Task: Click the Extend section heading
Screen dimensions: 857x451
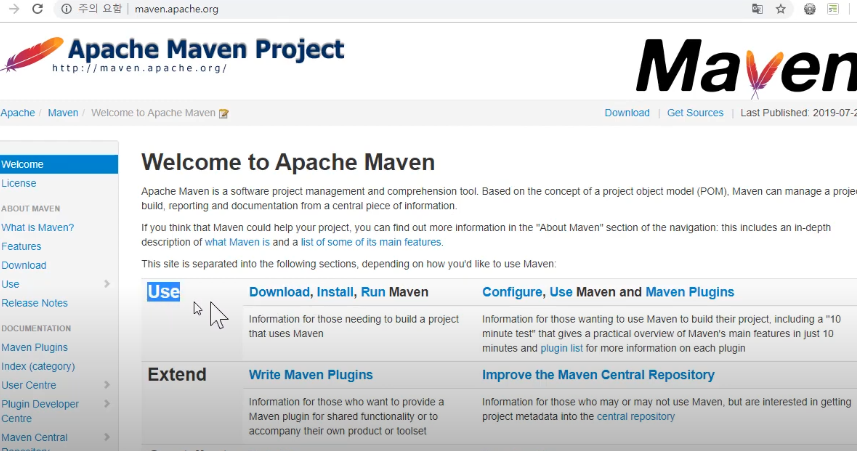Action: coord(177,374)
